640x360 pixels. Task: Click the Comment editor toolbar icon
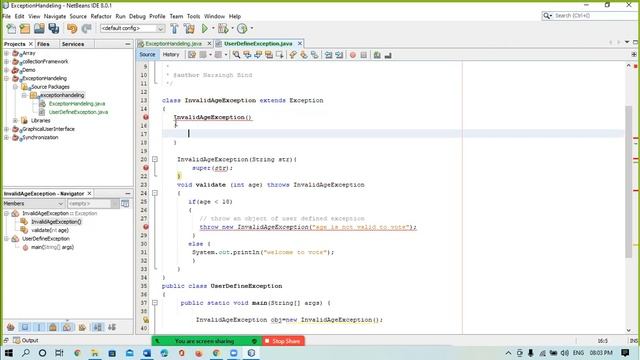click(x=377, y=55)
